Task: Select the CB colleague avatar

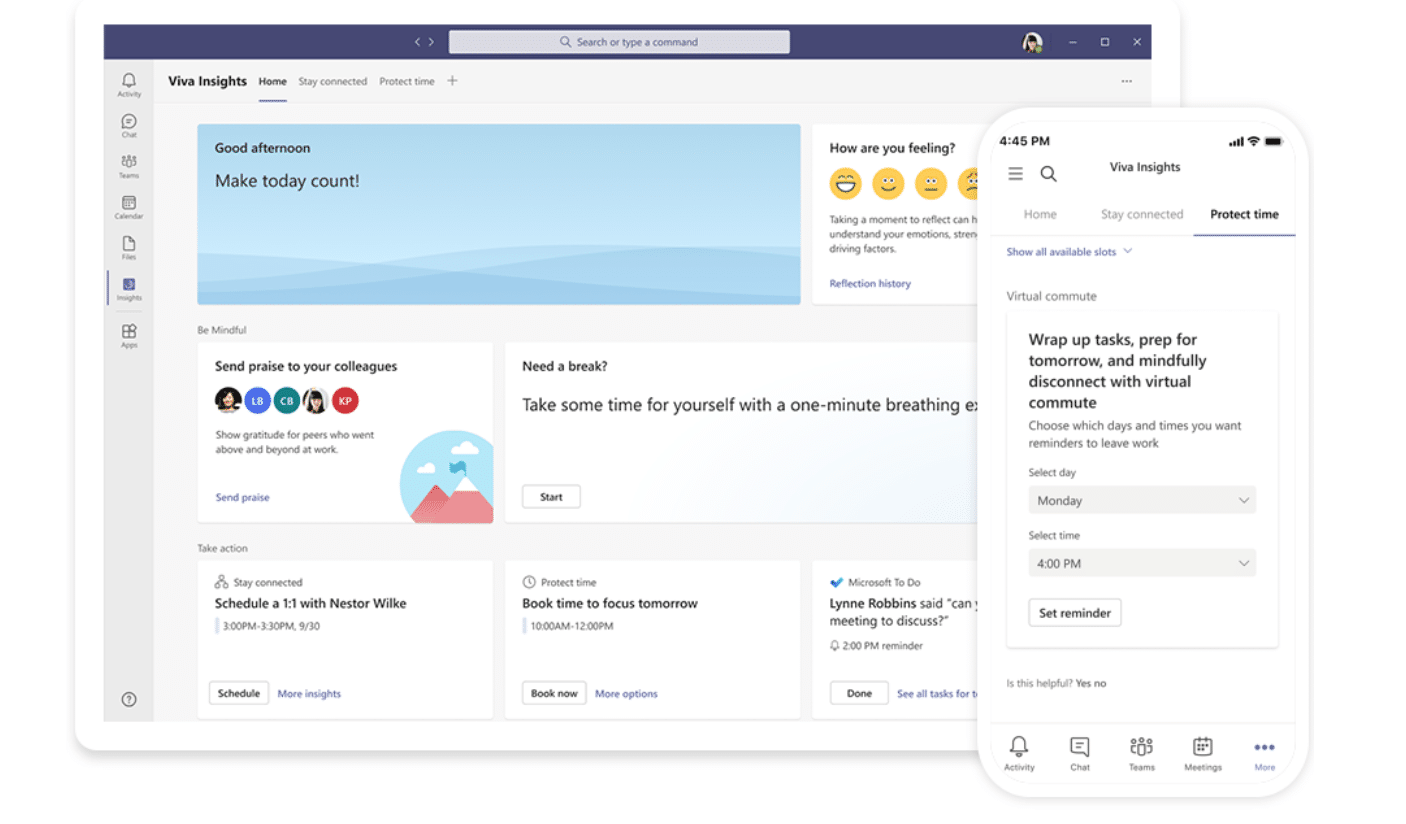Action: pyautogui.click(x=287, y=401)
